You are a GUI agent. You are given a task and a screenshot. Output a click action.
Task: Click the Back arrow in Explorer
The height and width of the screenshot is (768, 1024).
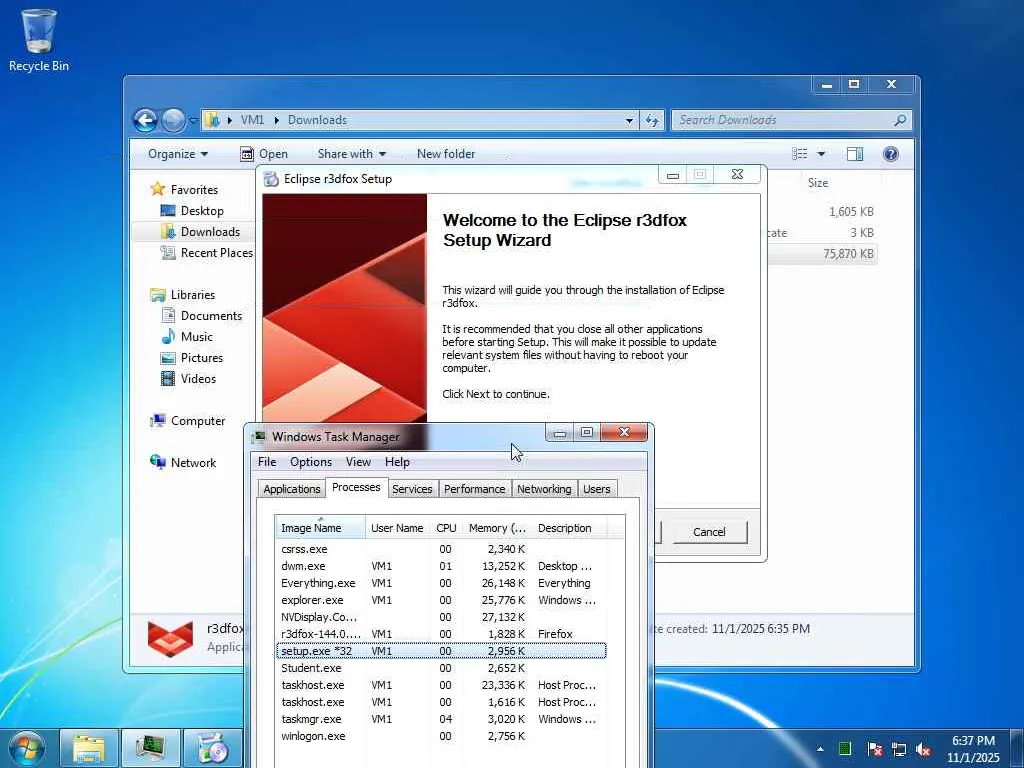coord(145,120)
